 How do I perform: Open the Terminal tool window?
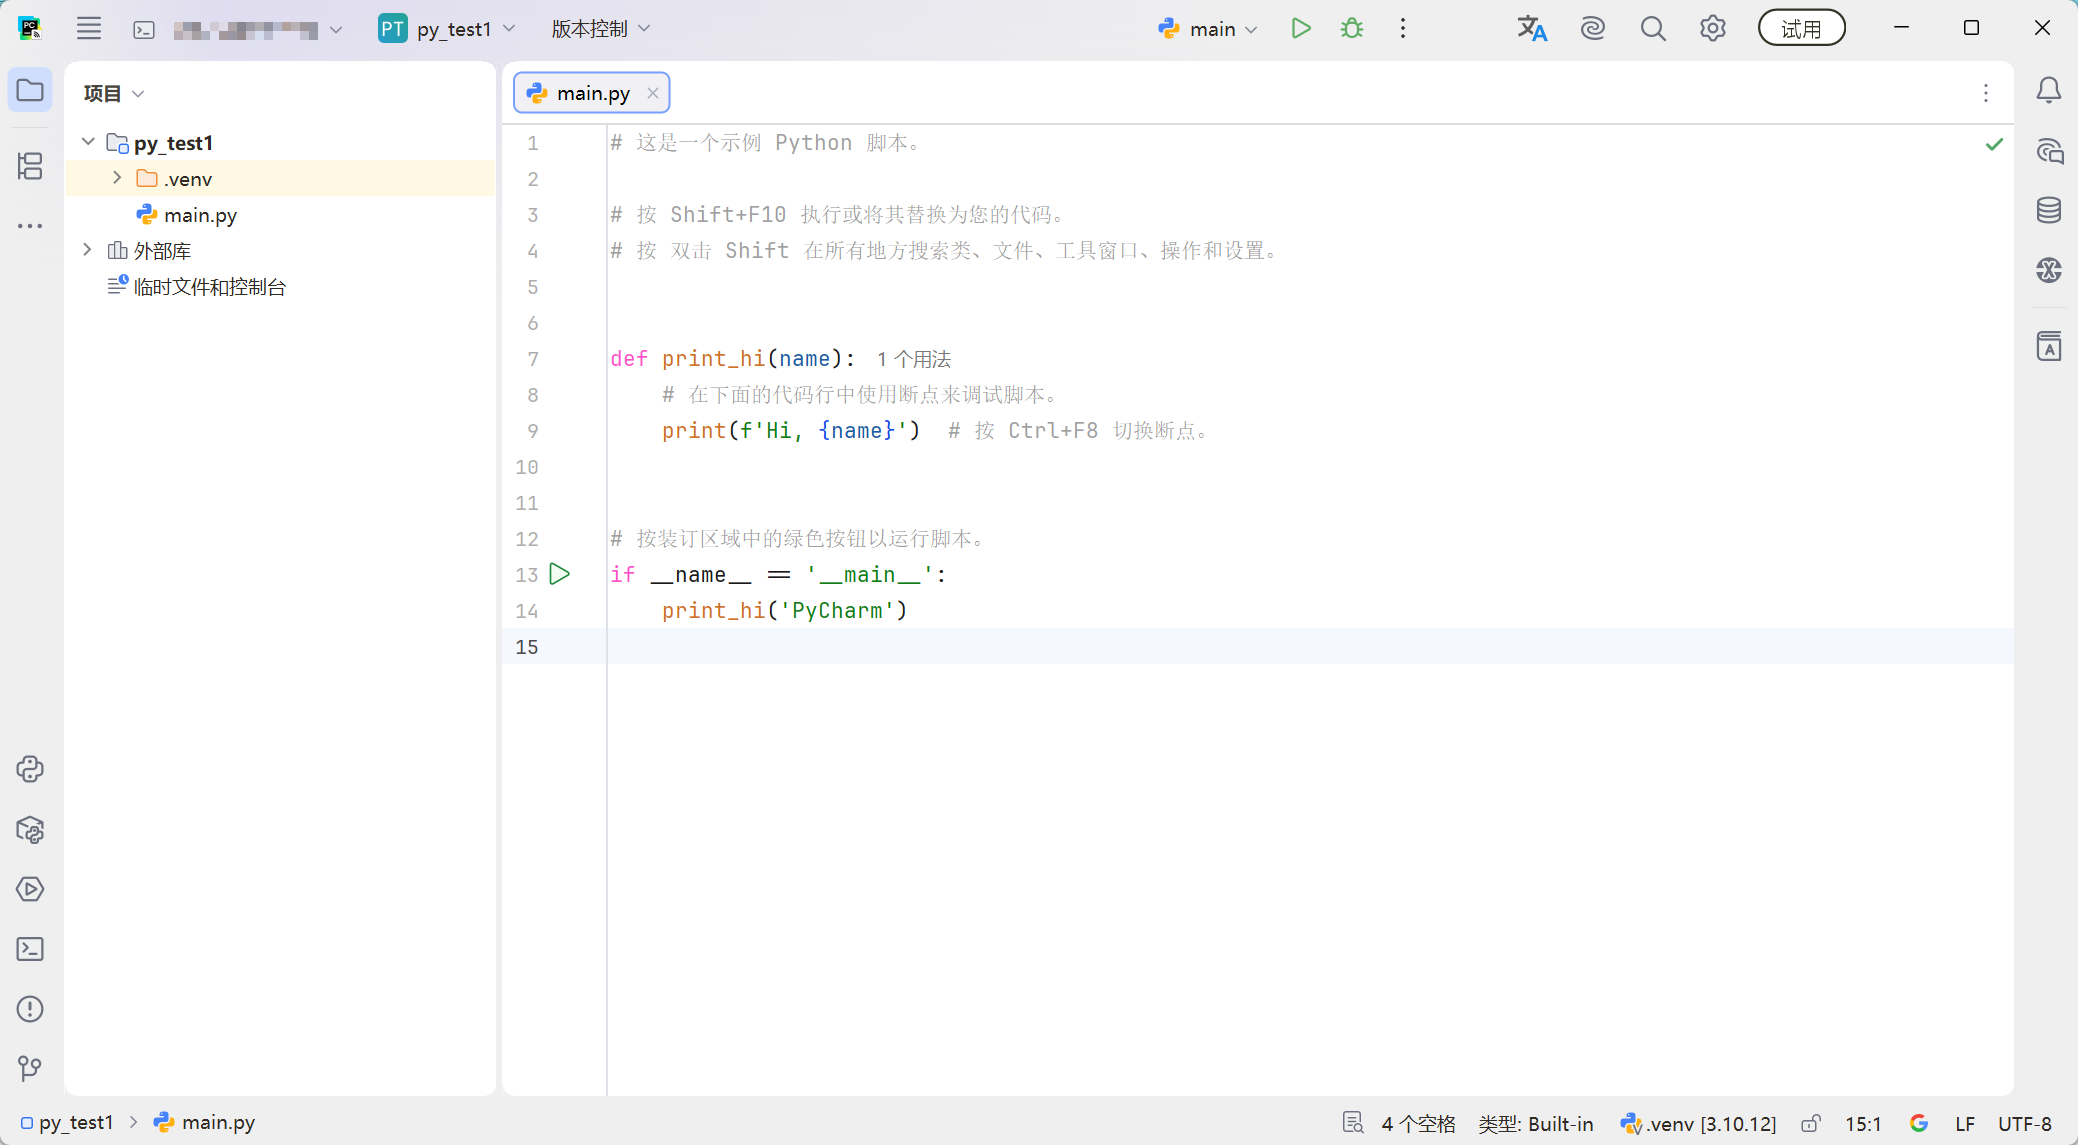click(30, 949)
